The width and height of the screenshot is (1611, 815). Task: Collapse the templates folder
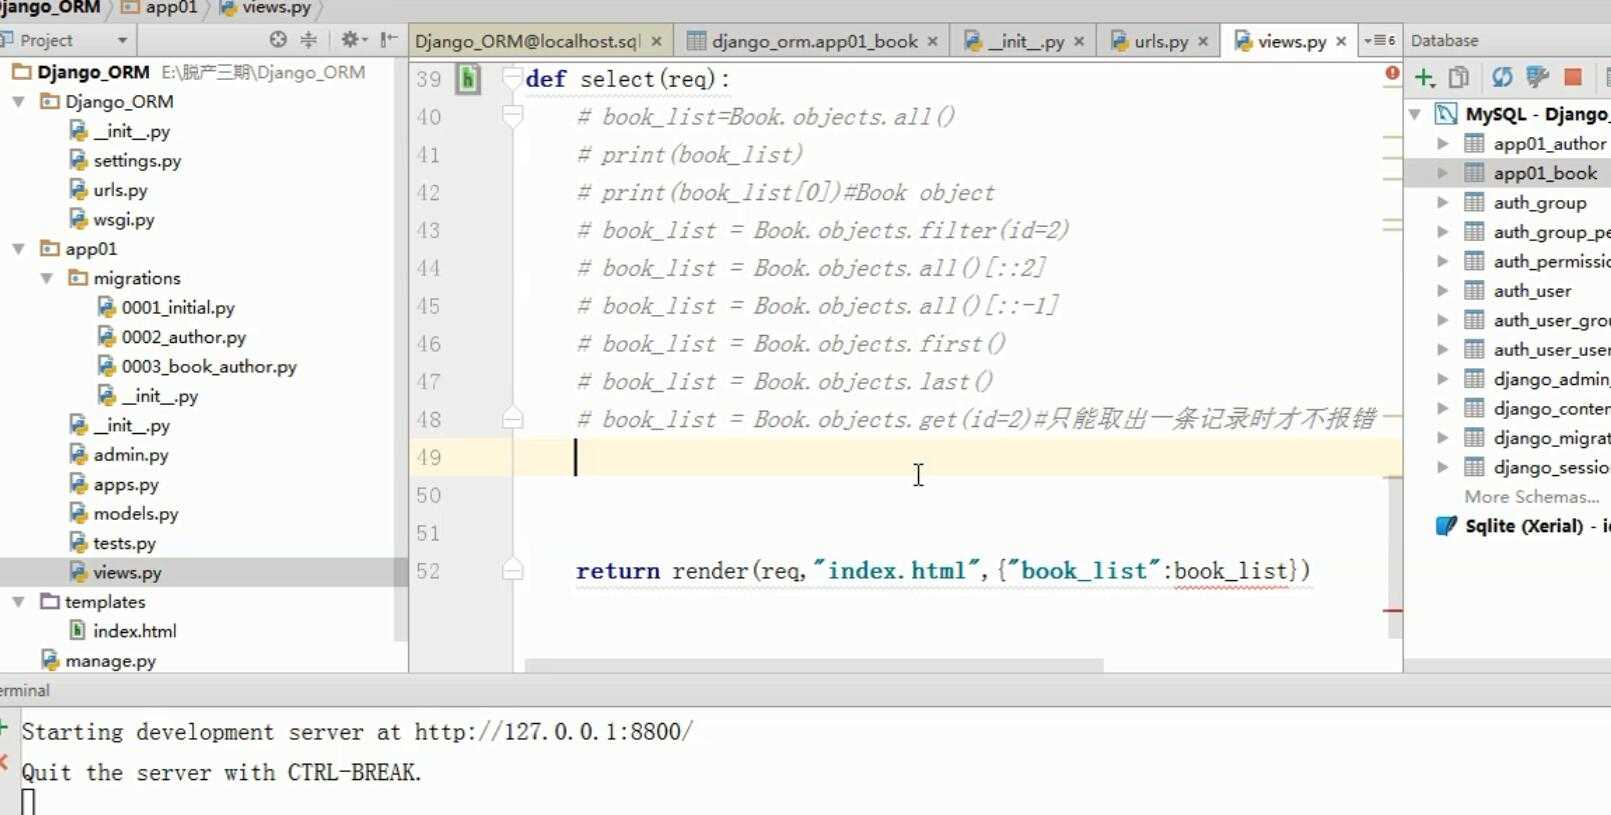[x=18, y=602]
